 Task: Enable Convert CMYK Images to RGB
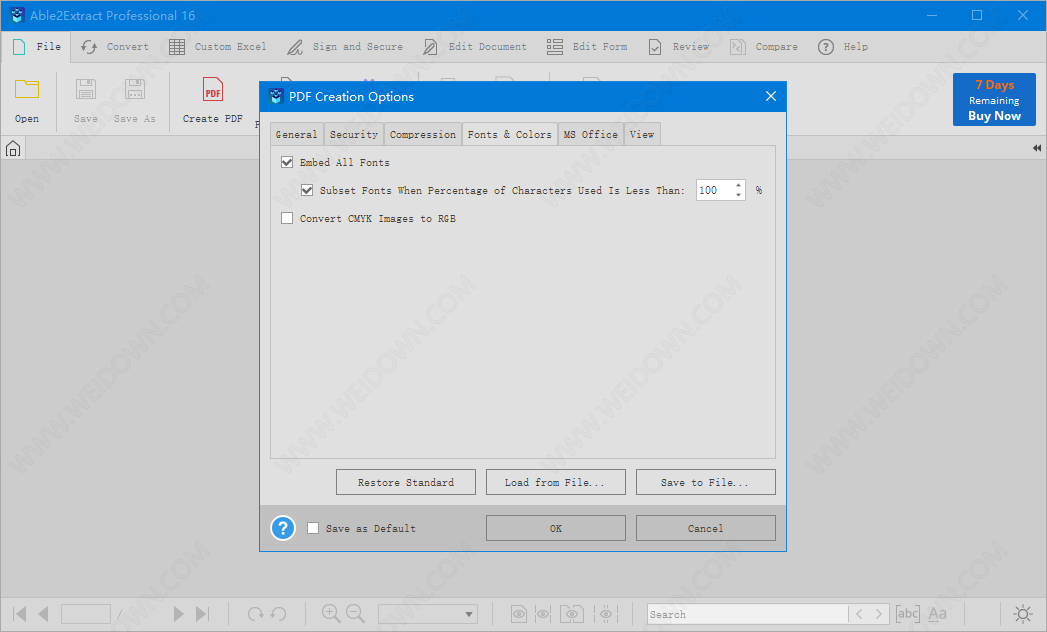click(x=287, y=218)
